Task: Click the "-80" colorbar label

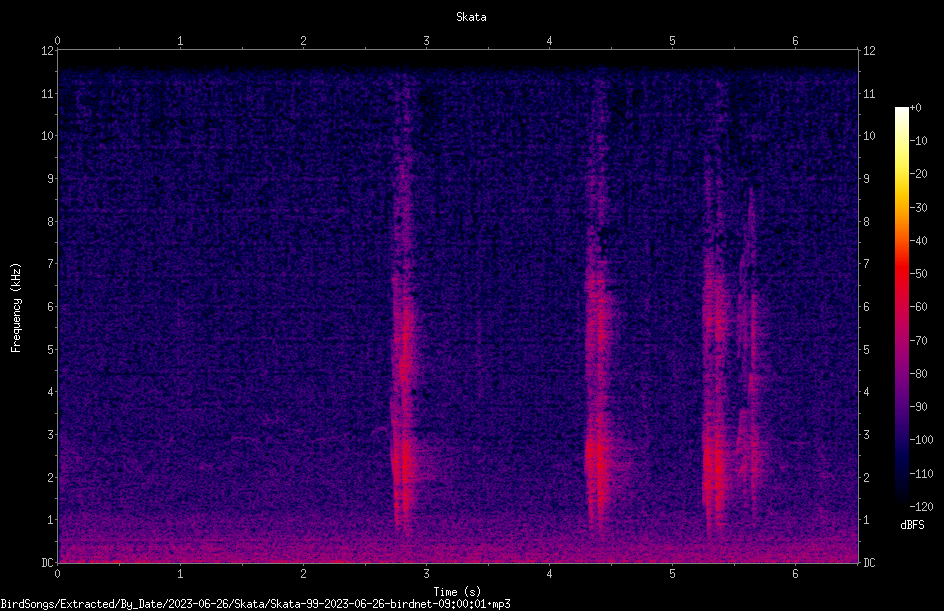Action: pyautogui.click(x=918, y=374)
